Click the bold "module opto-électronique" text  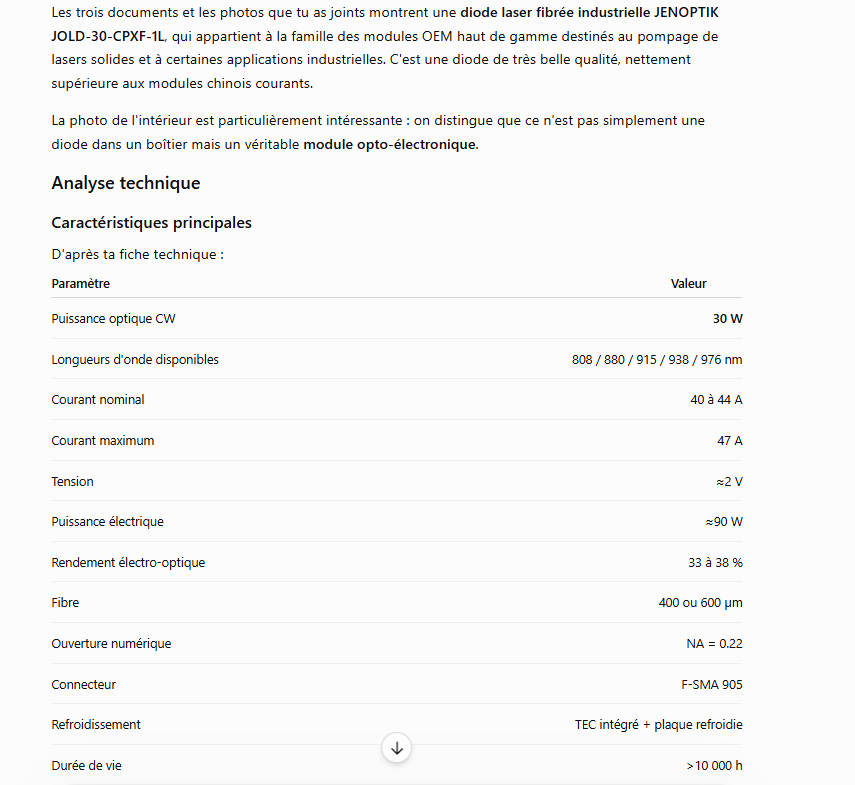pos(389,144)
